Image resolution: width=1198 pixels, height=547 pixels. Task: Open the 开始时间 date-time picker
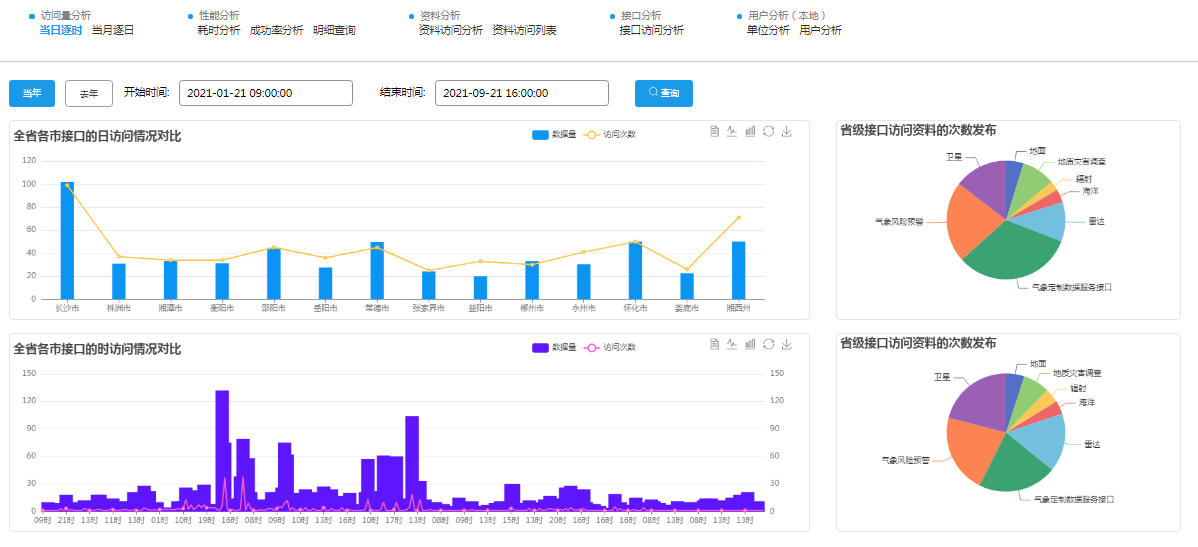coord(265,93)
